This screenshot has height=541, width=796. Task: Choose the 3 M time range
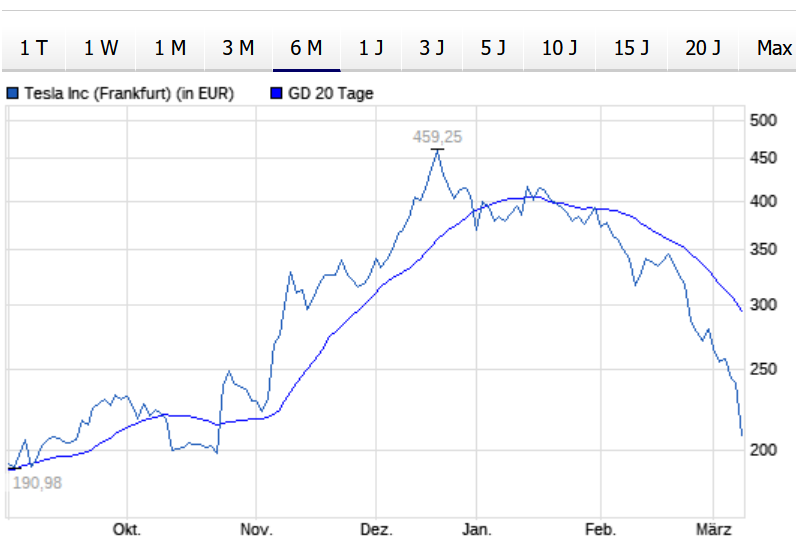tap(239, 49)
